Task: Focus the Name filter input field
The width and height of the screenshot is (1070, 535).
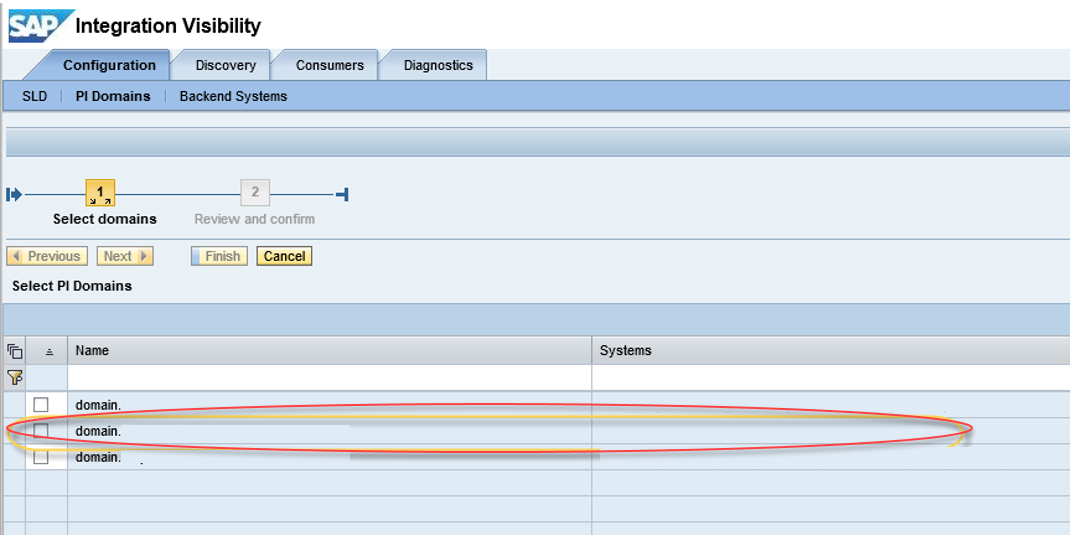Action: pos(330,377)
